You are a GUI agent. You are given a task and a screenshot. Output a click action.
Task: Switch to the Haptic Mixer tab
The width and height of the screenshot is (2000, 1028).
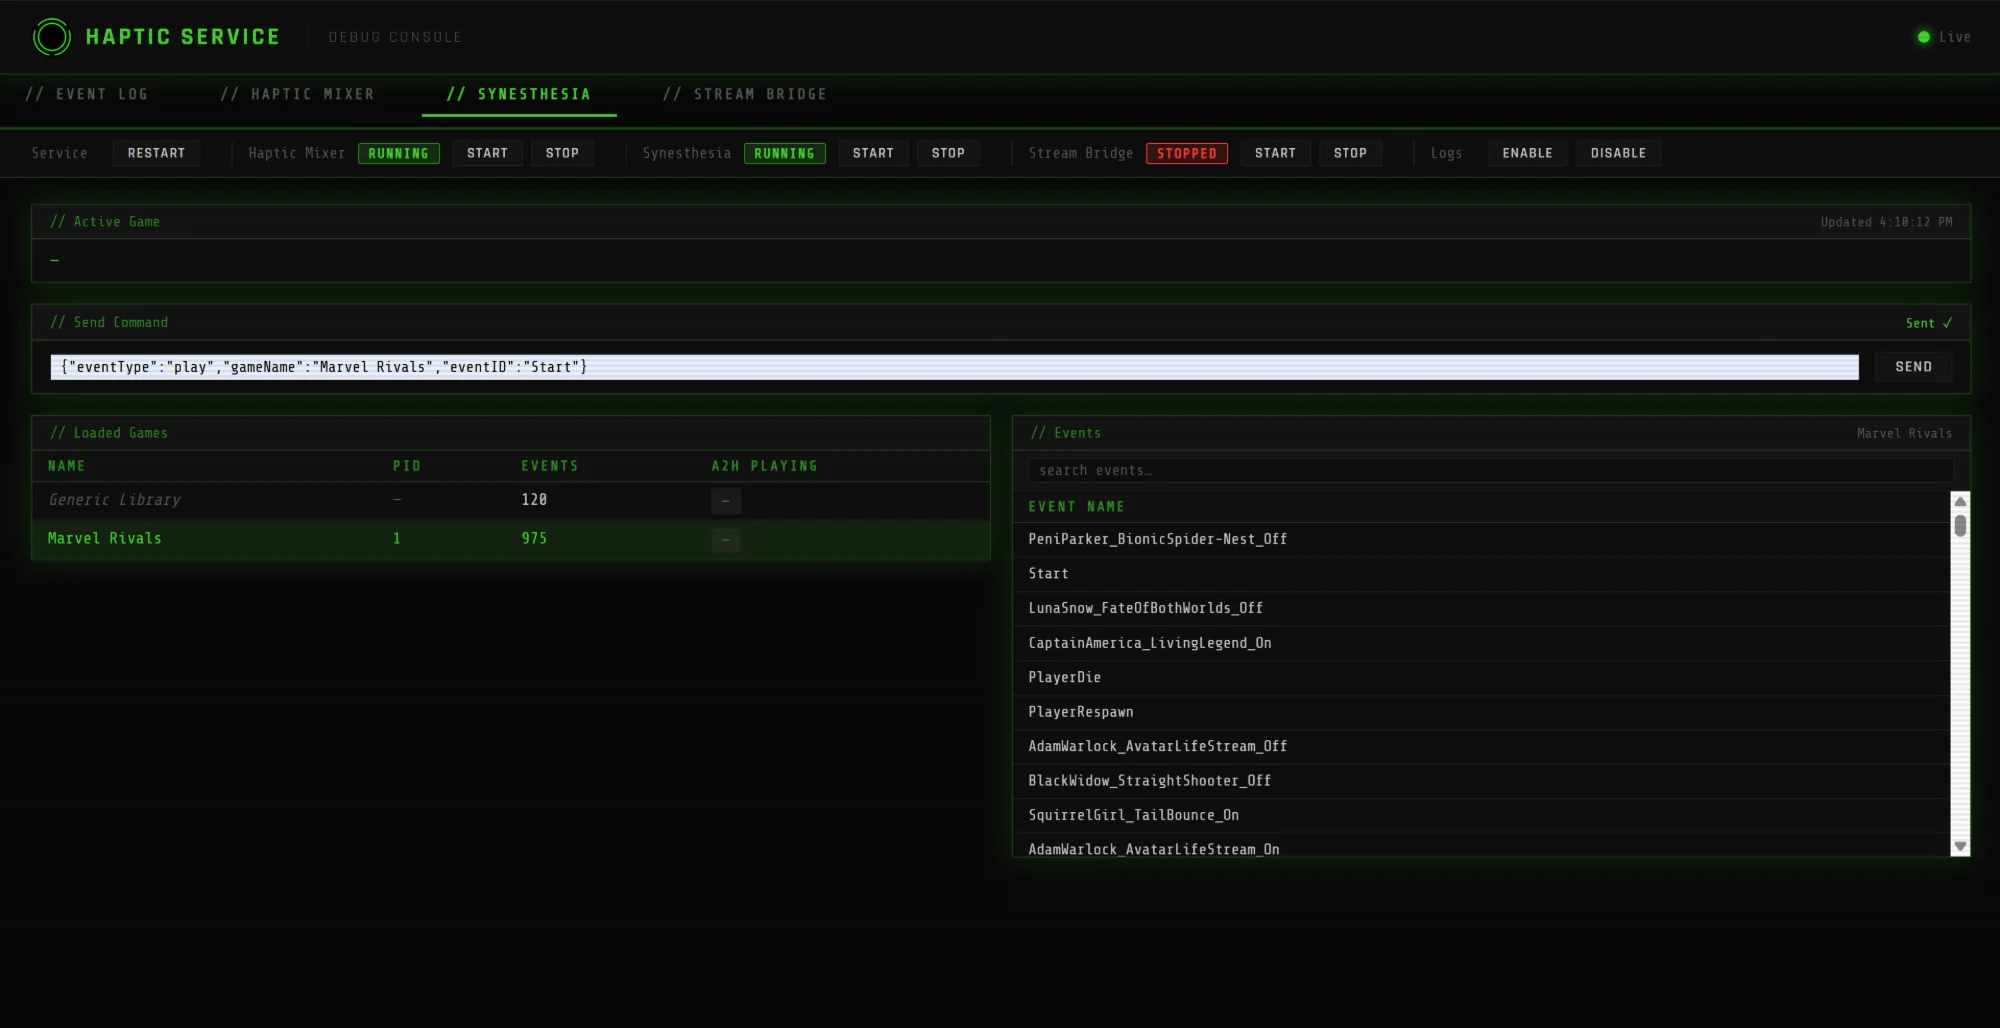tap(298, 94)
